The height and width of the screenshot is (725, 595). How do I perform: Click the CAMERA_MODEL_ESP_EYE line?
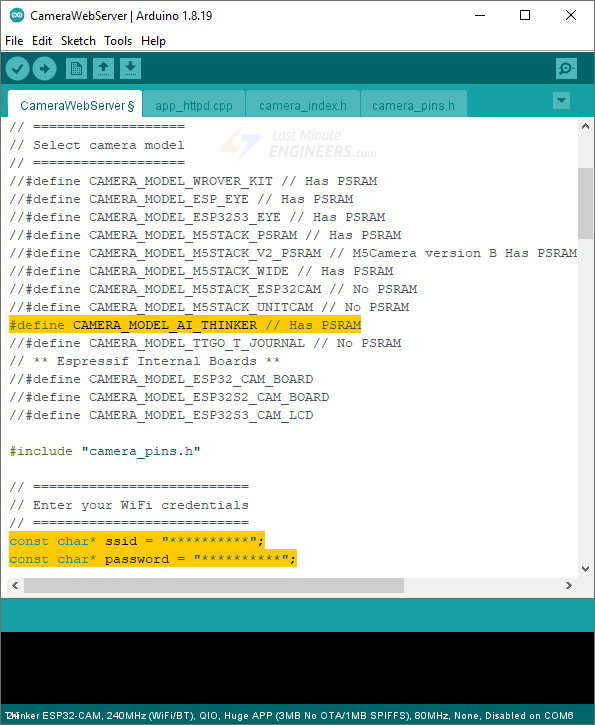(181, 199)
